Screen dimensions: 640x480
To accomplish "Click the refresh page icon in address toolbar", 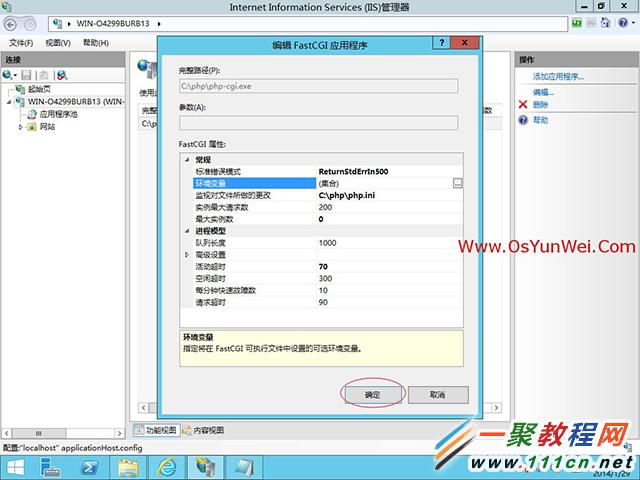I will (x=576, y=23).
